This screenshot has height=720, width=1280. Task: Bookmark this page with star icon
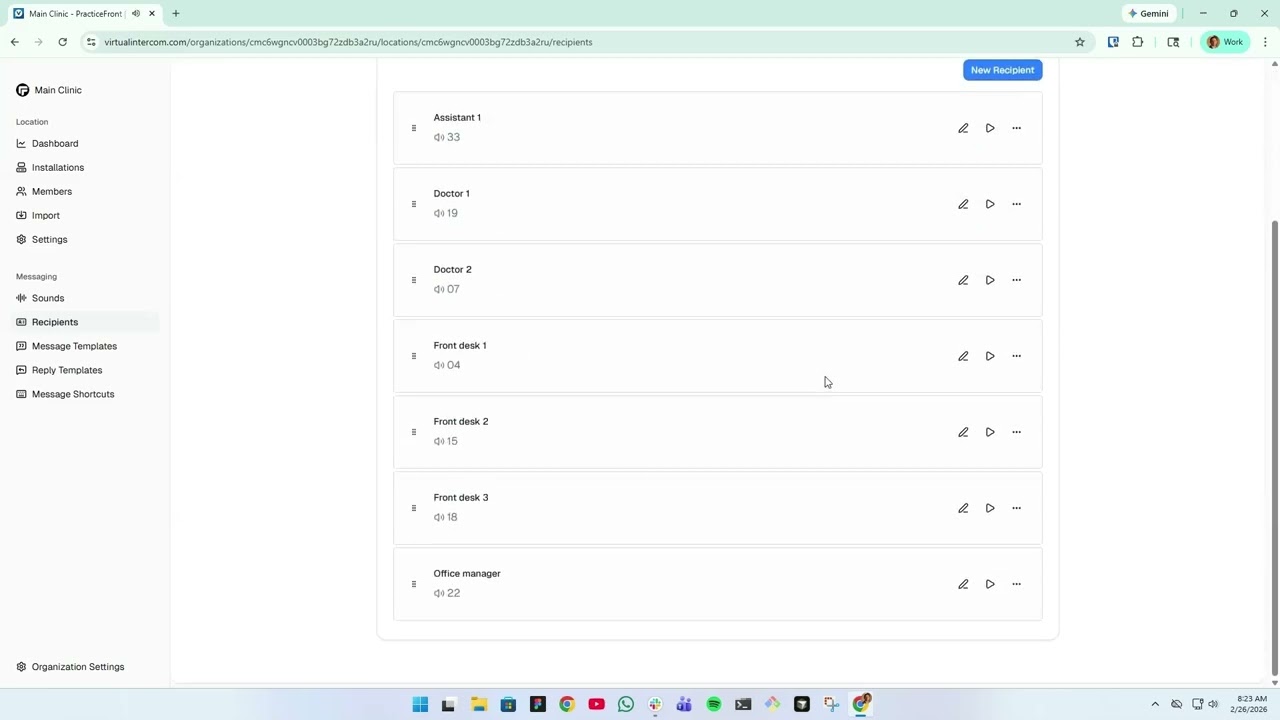click(x=1080, y=42)
